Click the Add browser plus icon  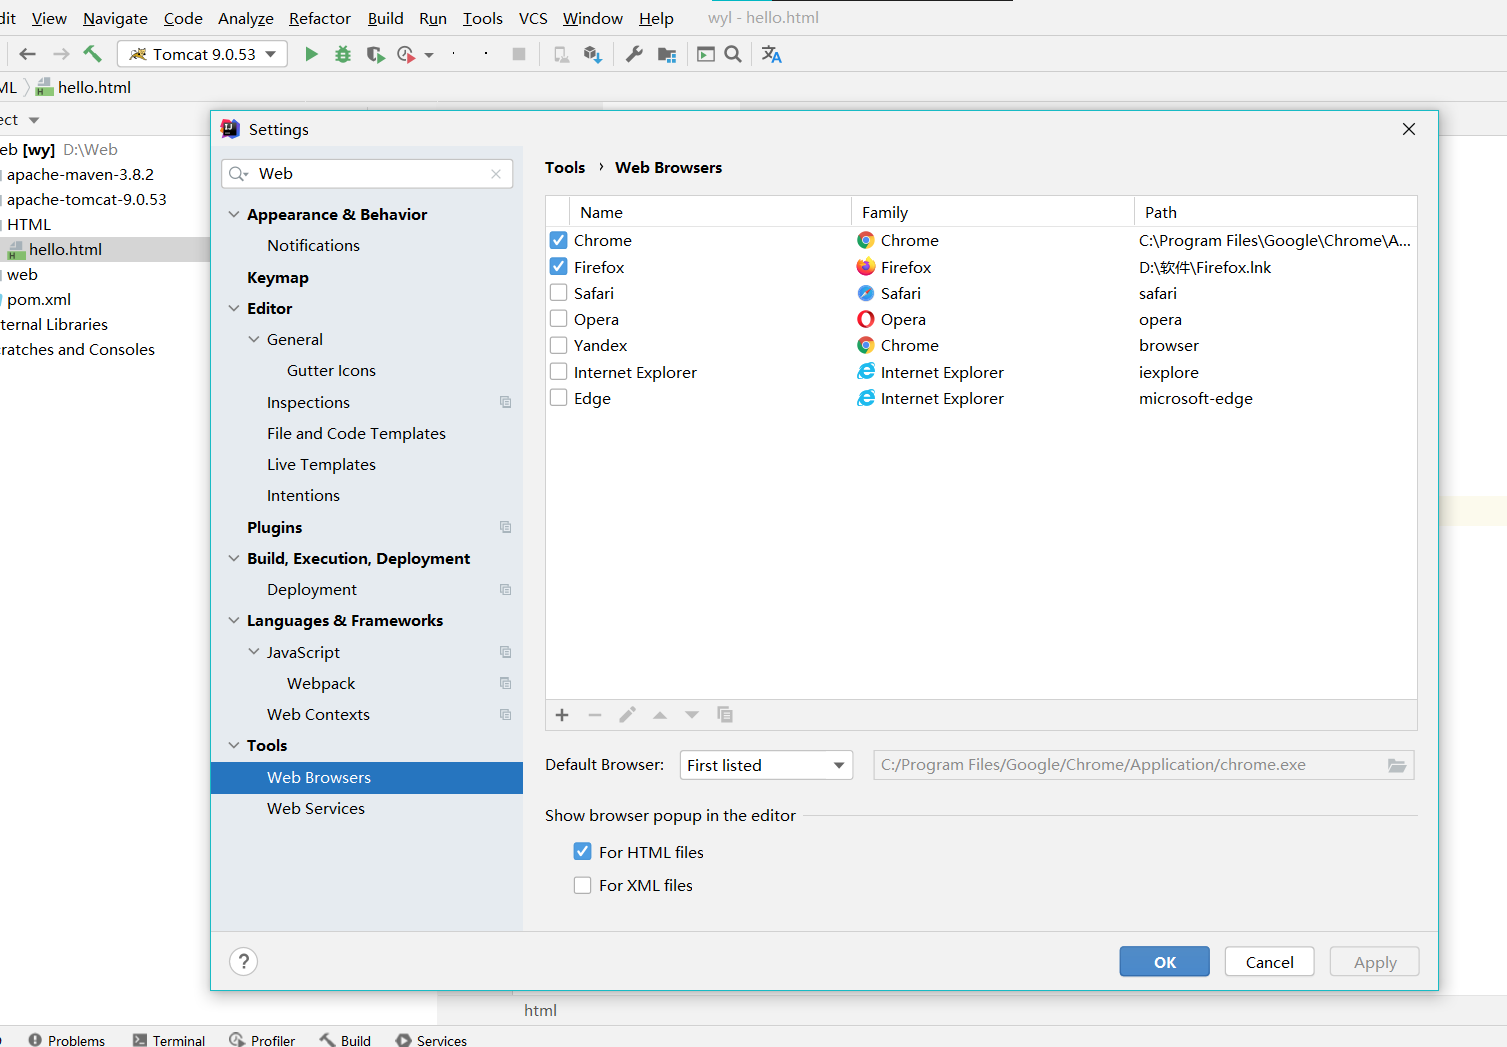(x=562, y=715)
